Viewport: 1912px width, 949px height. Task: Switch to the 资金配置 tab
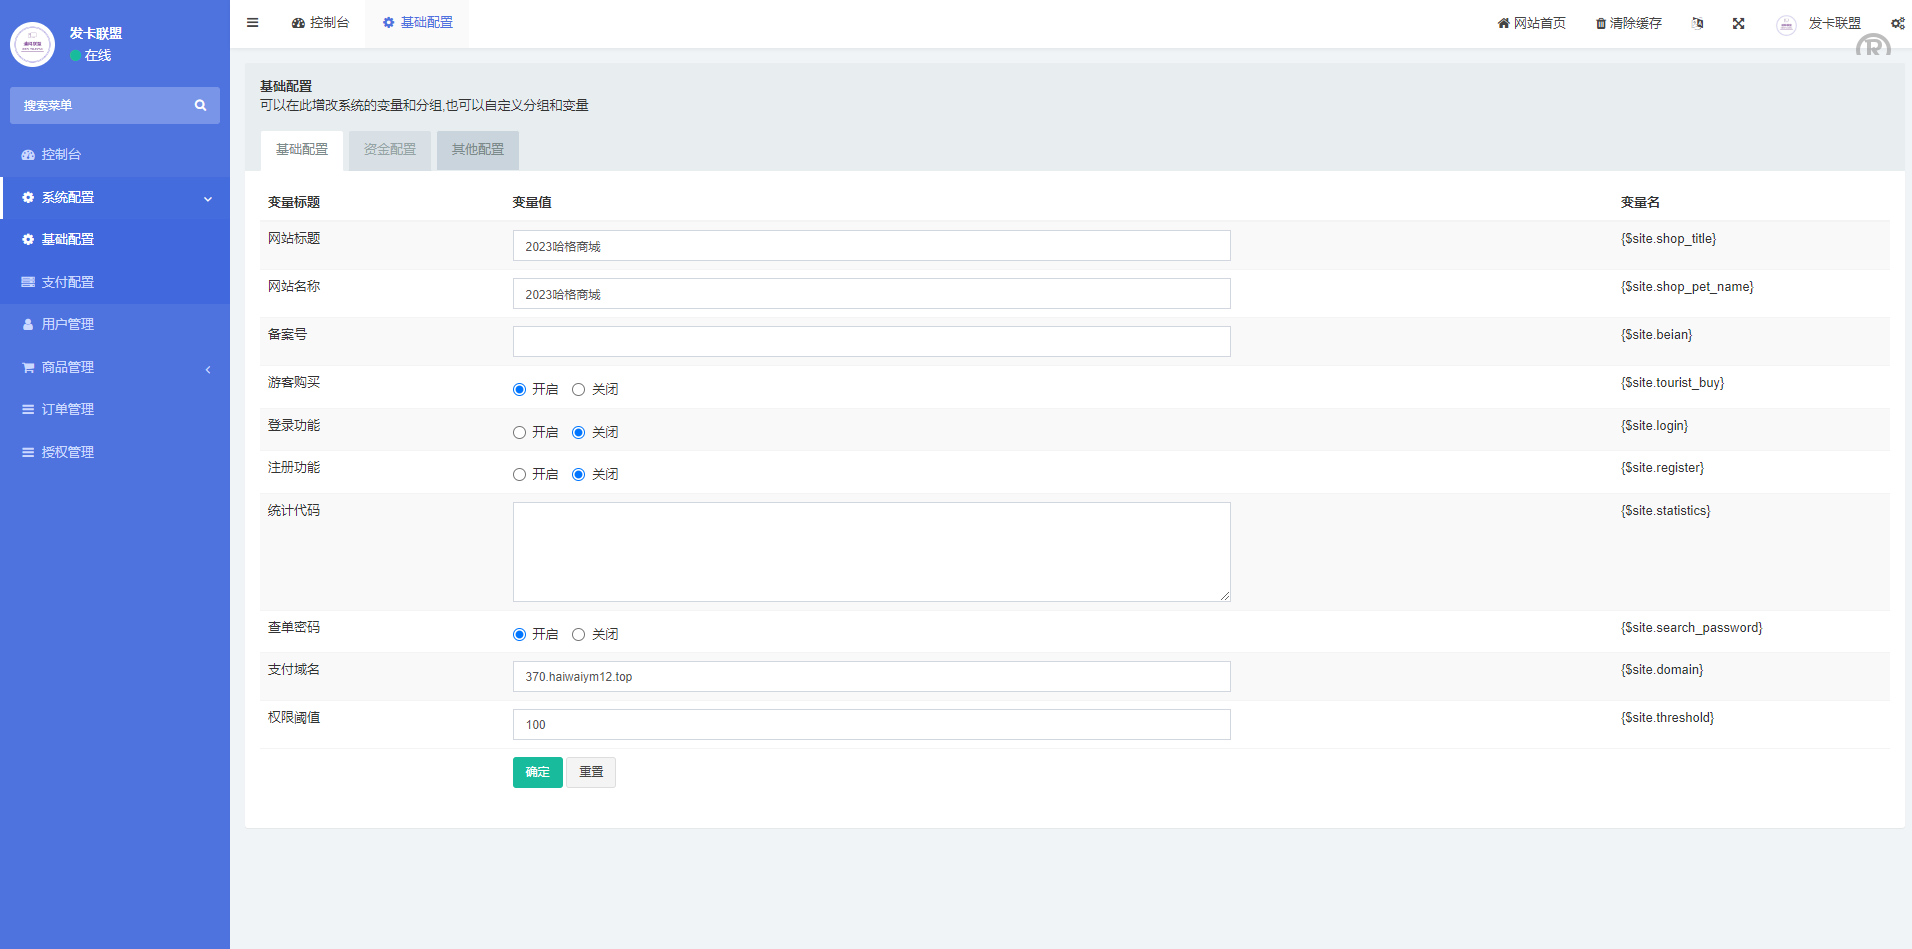(x=390, y=150)
